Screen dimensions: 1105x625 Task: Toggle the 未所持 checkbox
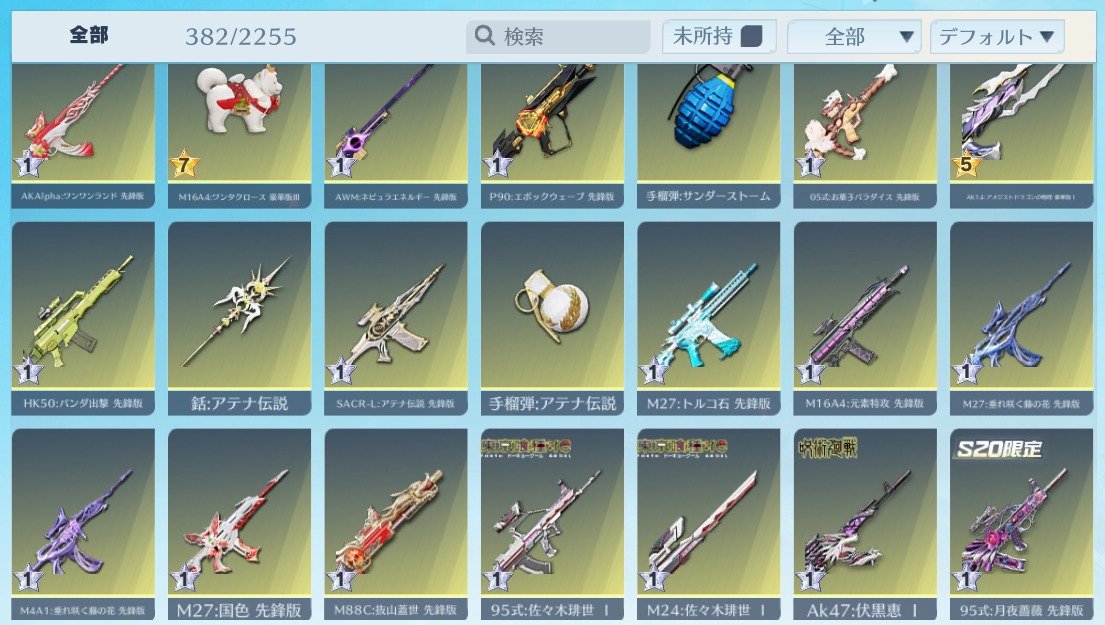point(752,36)
